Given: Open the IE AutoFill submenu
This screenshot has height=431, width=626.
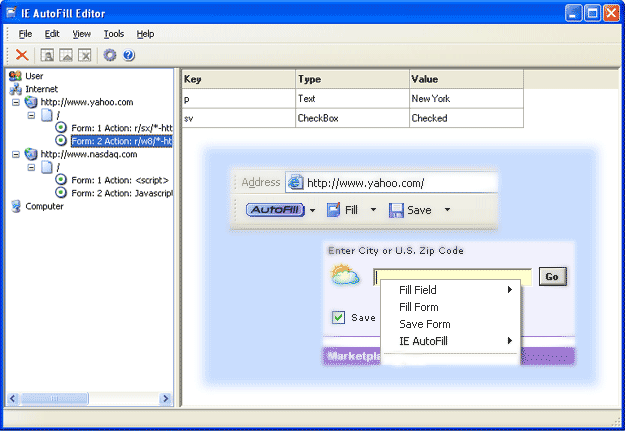Looking at the screenshot, I should 450,341.
